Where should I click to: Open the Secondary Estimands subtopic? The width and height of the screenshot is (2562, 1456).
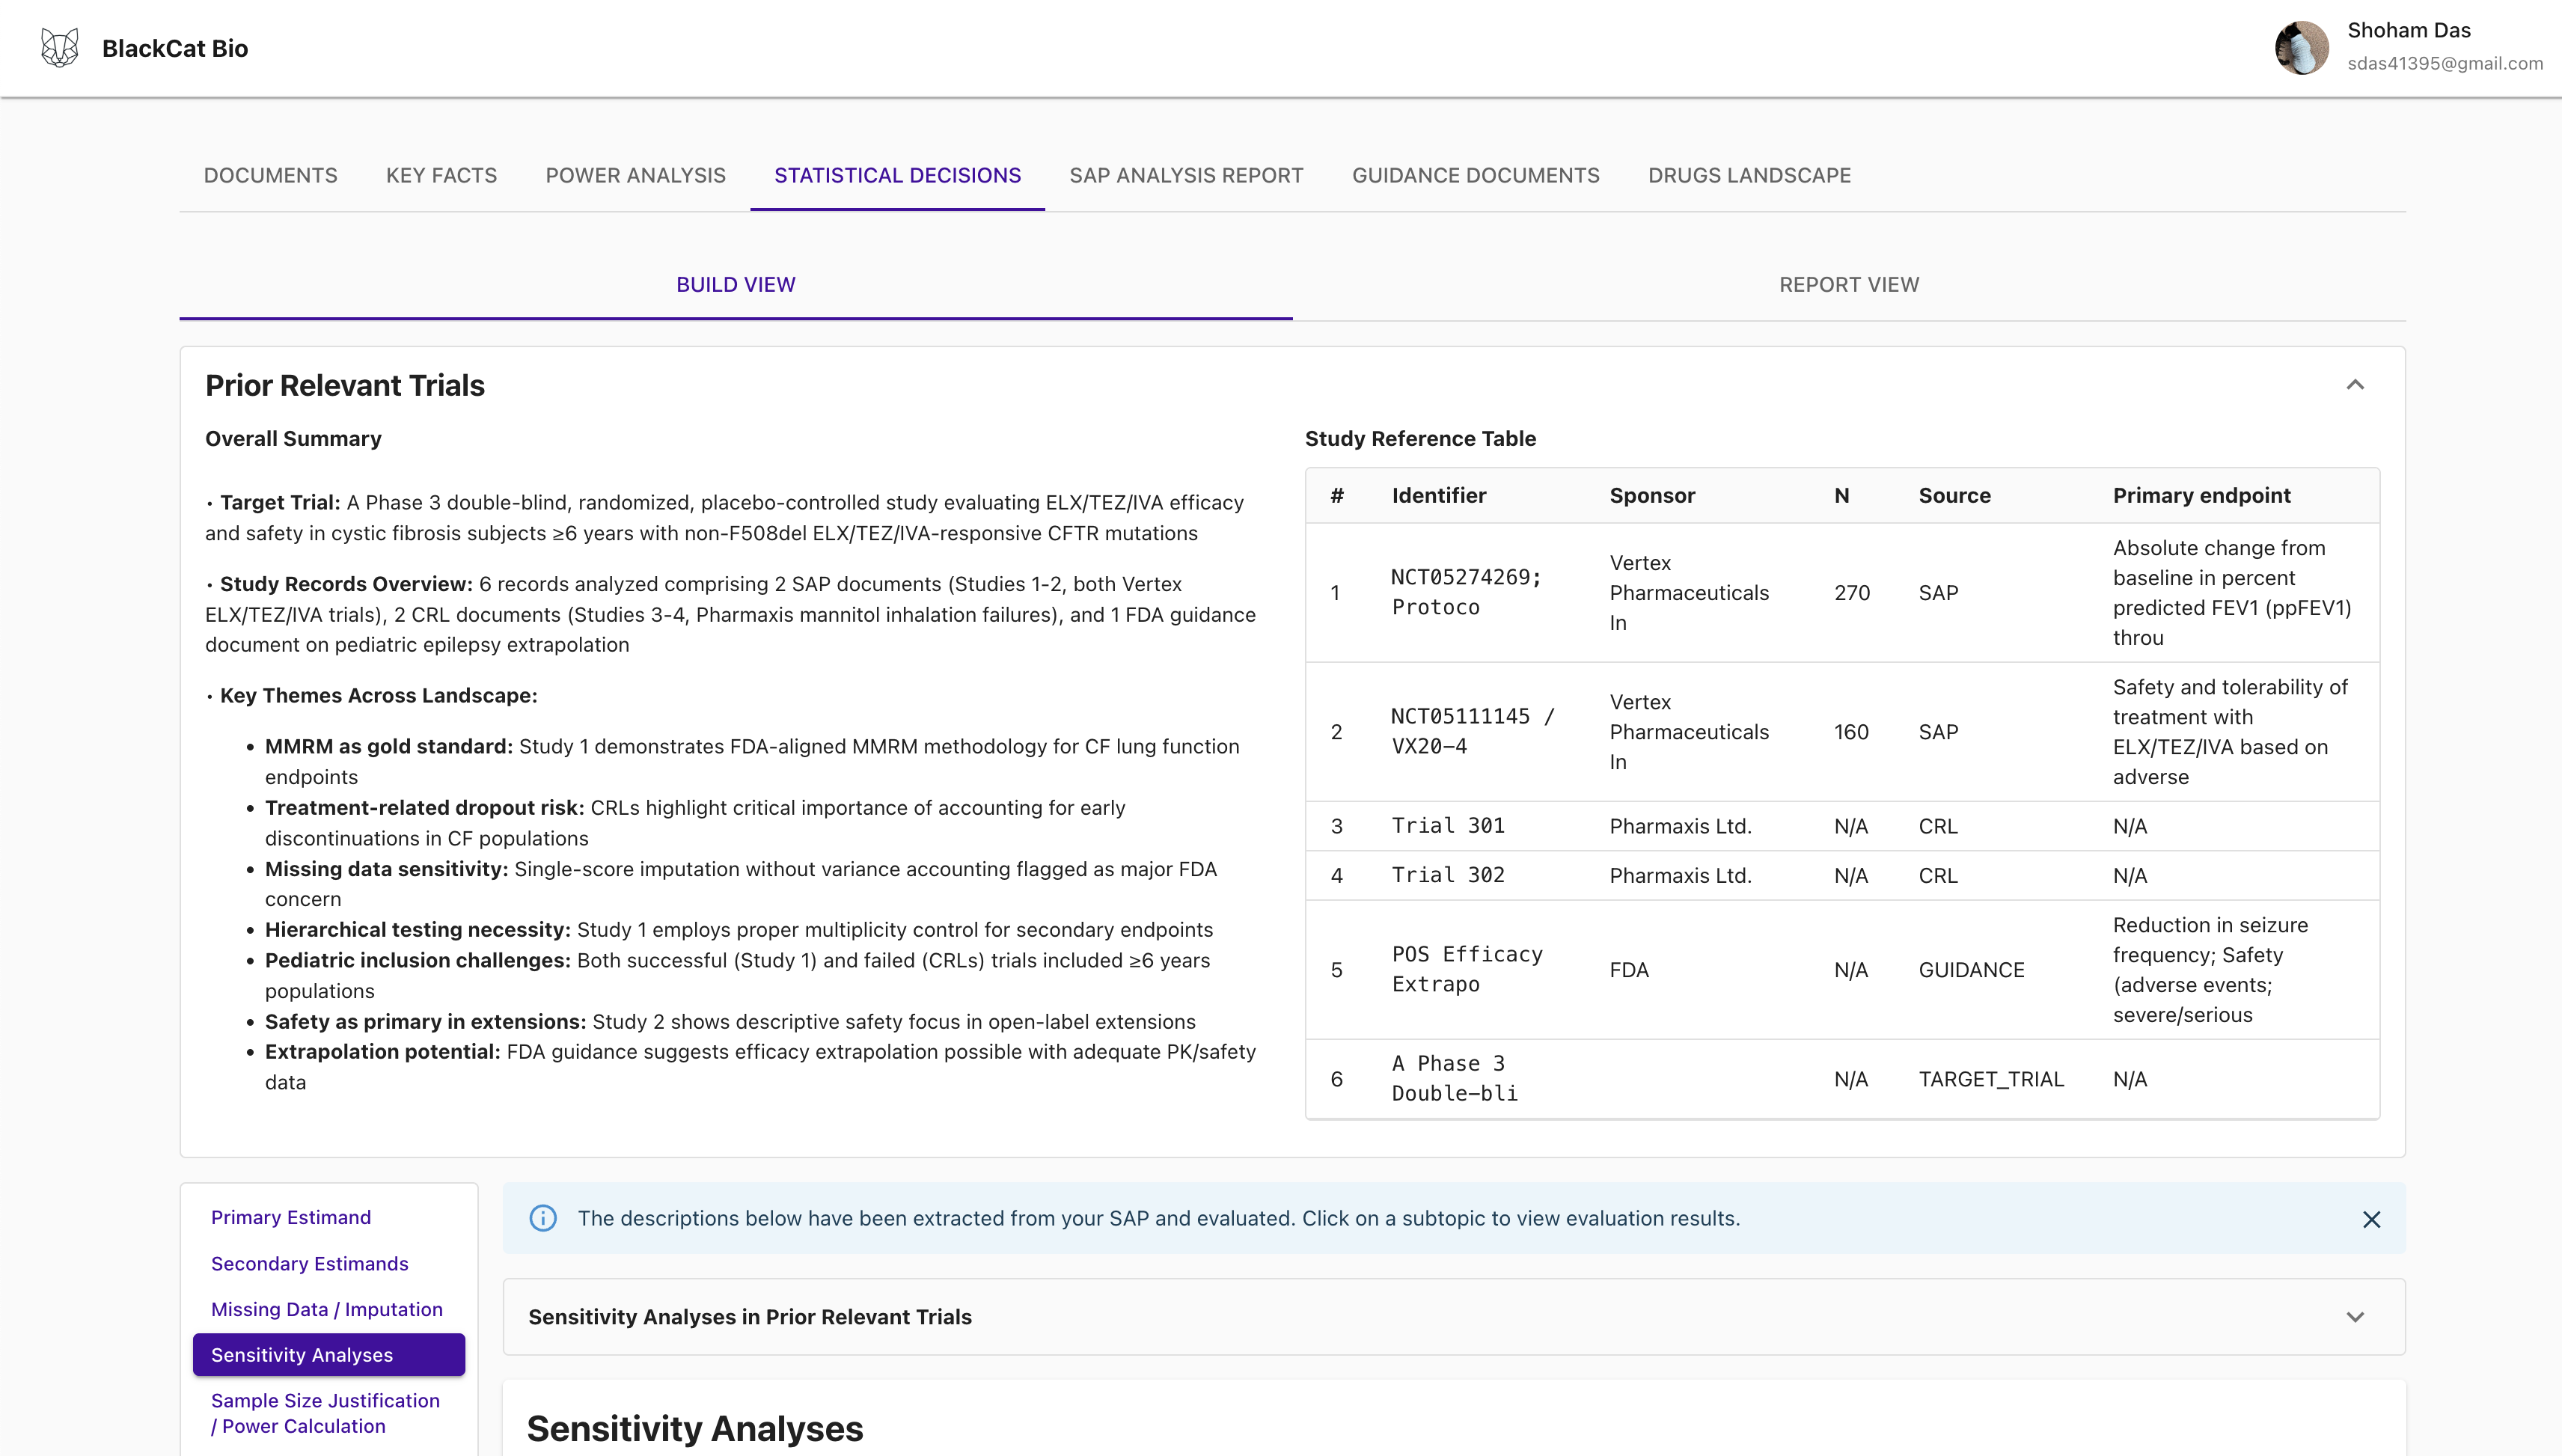coord(310,1263)
